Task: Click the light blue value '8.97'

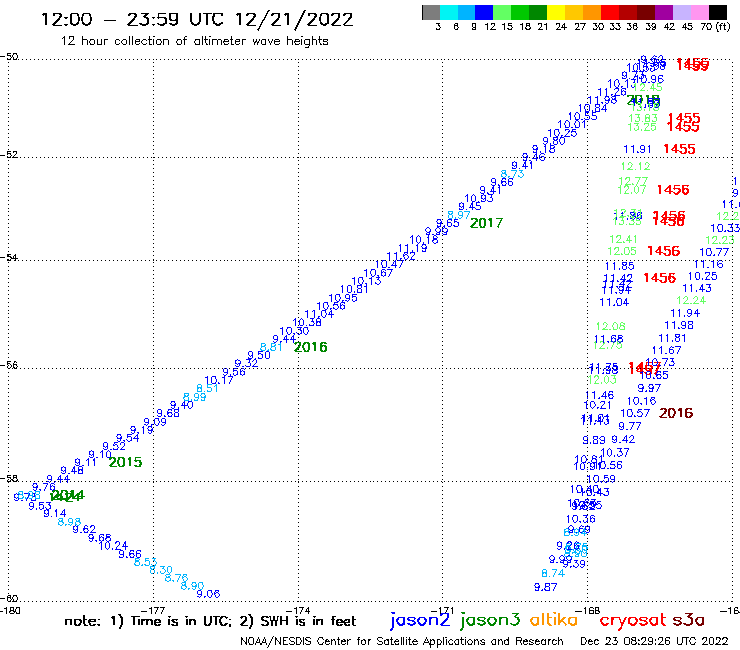Action: 459,215
